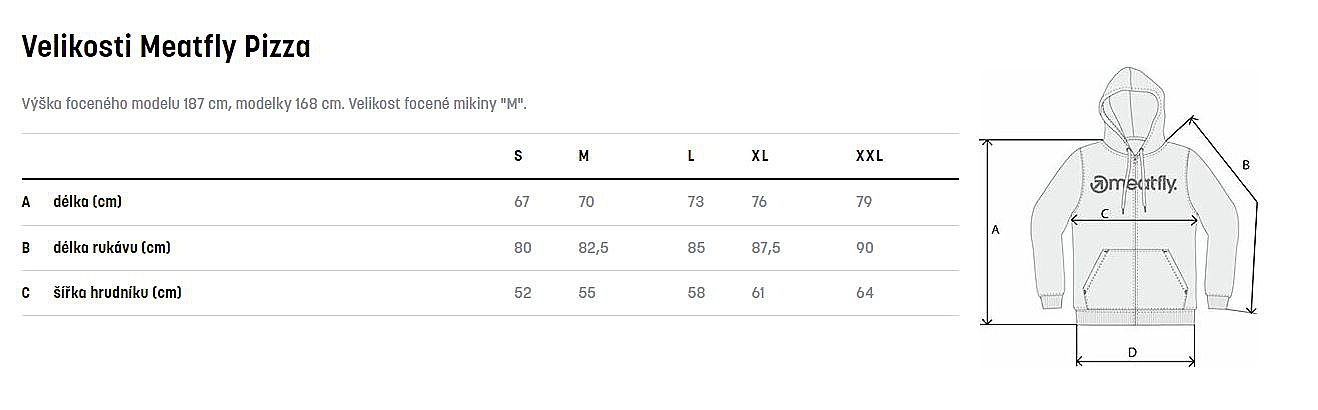Viewport: 1318px width, 410px height.
Task: Click the model height description text
Action: point(273,105)
